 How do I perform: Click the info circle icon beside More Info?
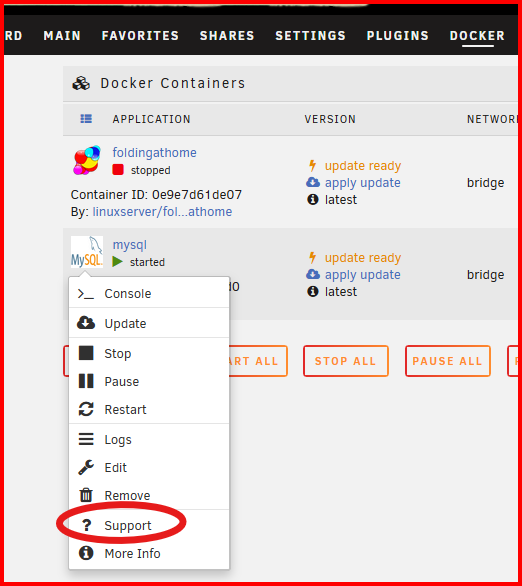coord(86,553)
